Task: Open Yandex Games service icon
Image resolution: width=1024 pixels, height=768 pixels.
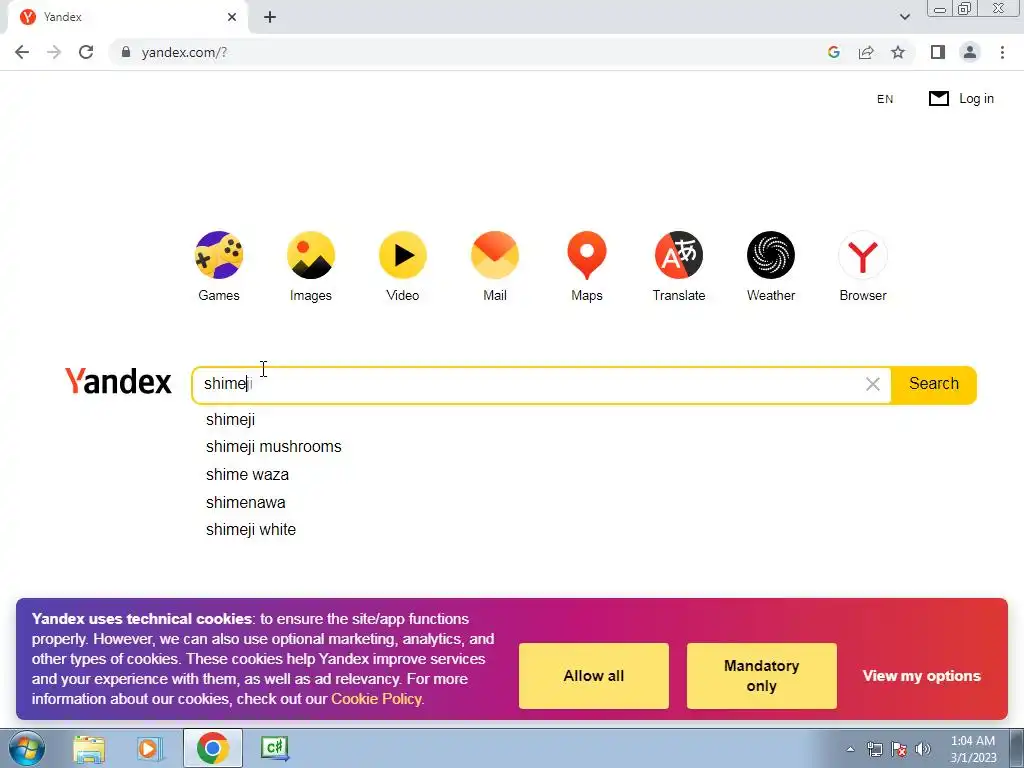Action: pyautogui.click(x=219, y=255)
